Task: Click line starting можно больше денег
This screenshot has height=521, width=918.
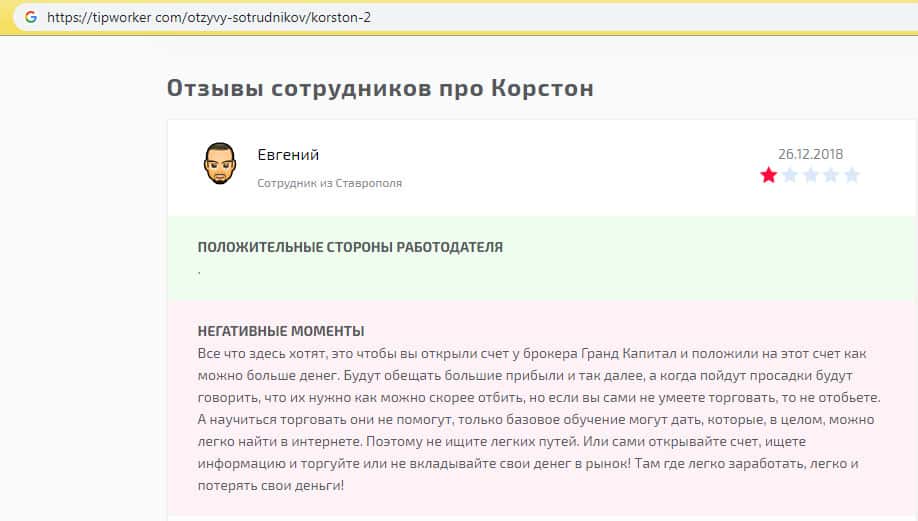Action: (x=525, y=375)
